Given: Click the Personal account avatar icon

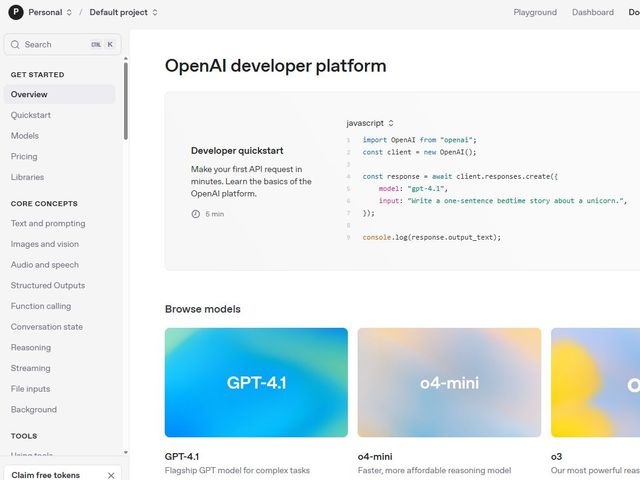Looking at the screenshot, I should (x=16, y=12).
